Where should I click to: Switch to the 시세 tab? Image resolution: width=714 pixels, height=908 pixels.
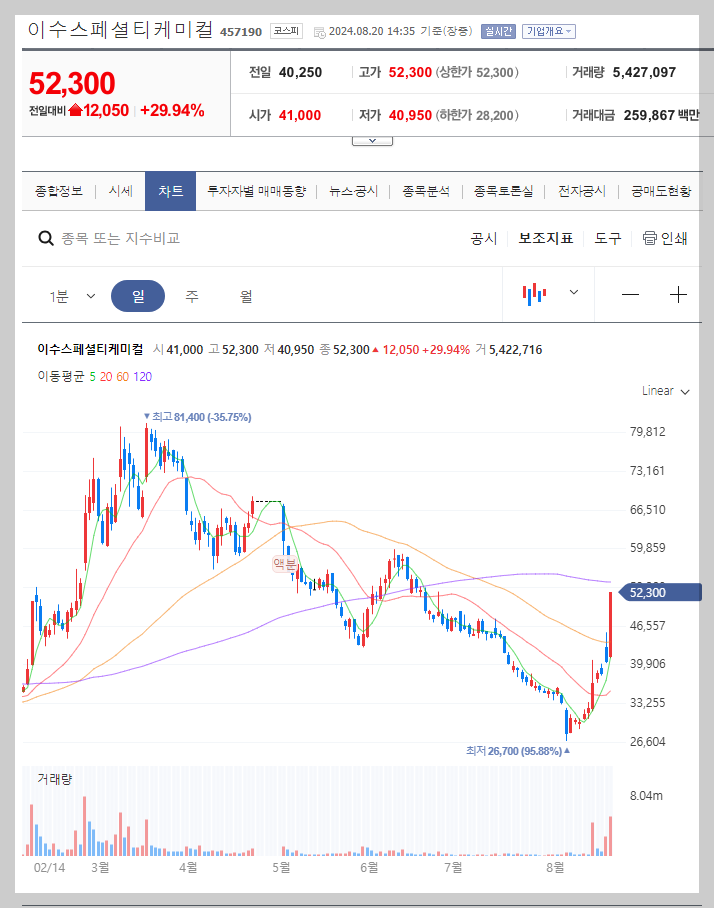tap(120, 190)
